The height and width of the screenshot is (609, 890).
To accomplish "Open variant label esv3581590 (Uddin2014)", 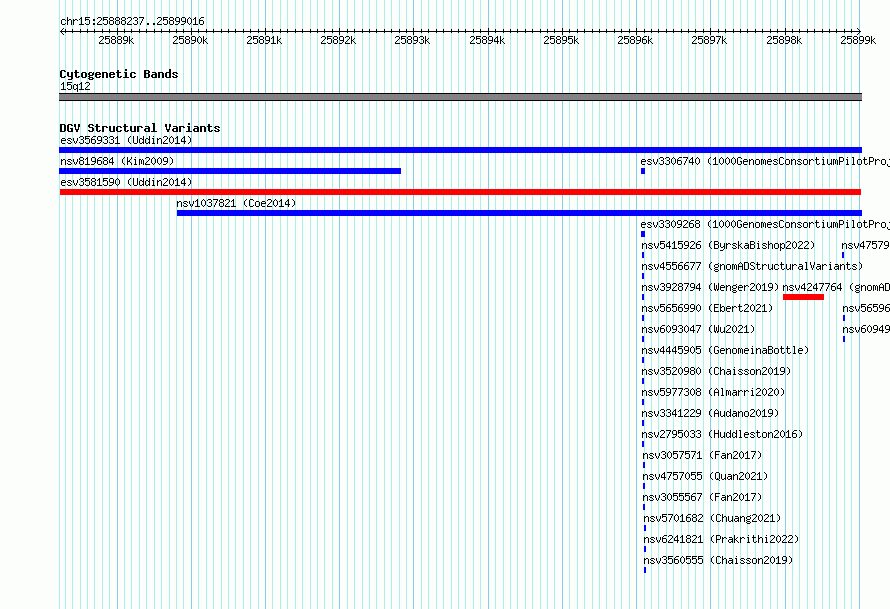I will 126,182.
